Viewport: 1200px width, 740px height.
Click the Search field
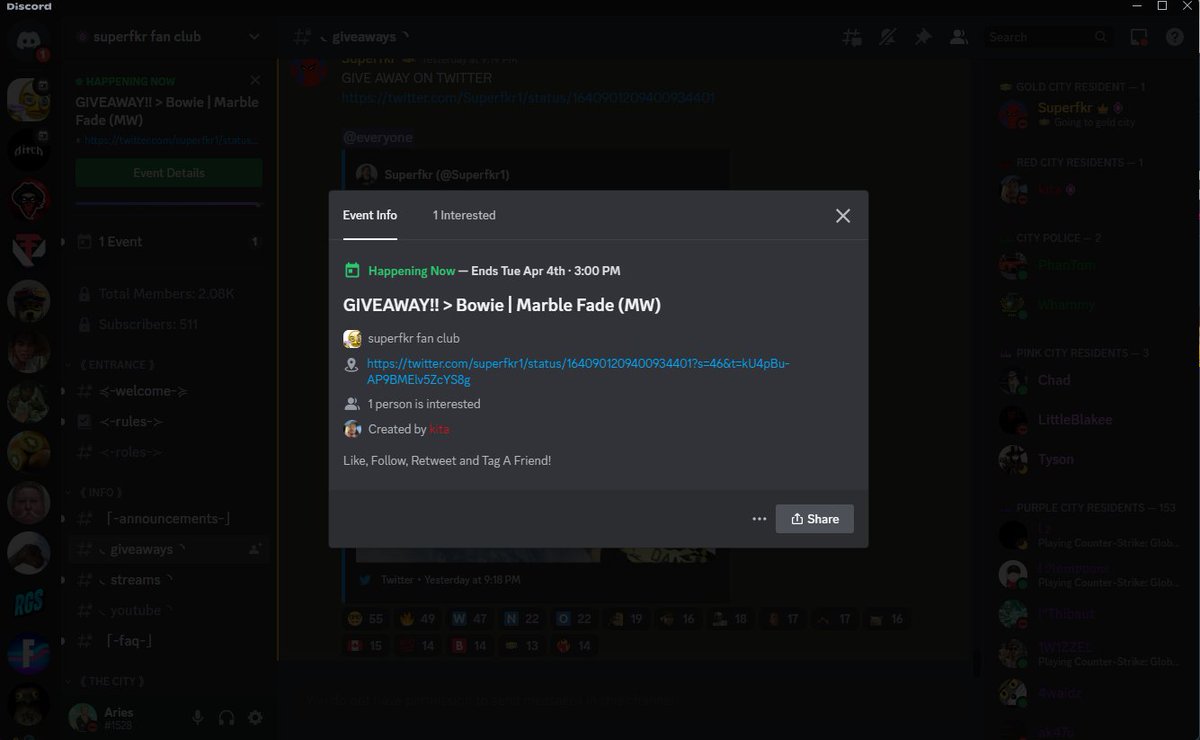(x=1048, y=37)
